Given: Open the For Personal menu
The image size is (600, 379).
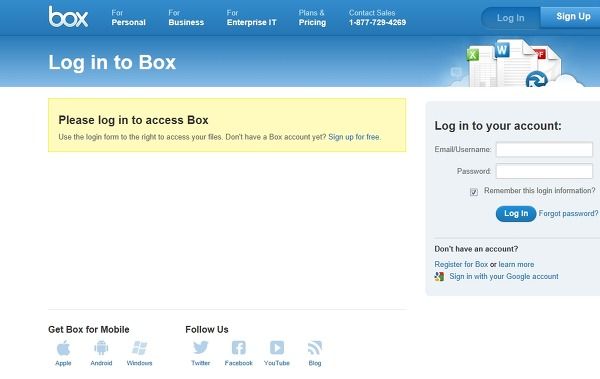Looking at the screenshot, I should 129,18.
